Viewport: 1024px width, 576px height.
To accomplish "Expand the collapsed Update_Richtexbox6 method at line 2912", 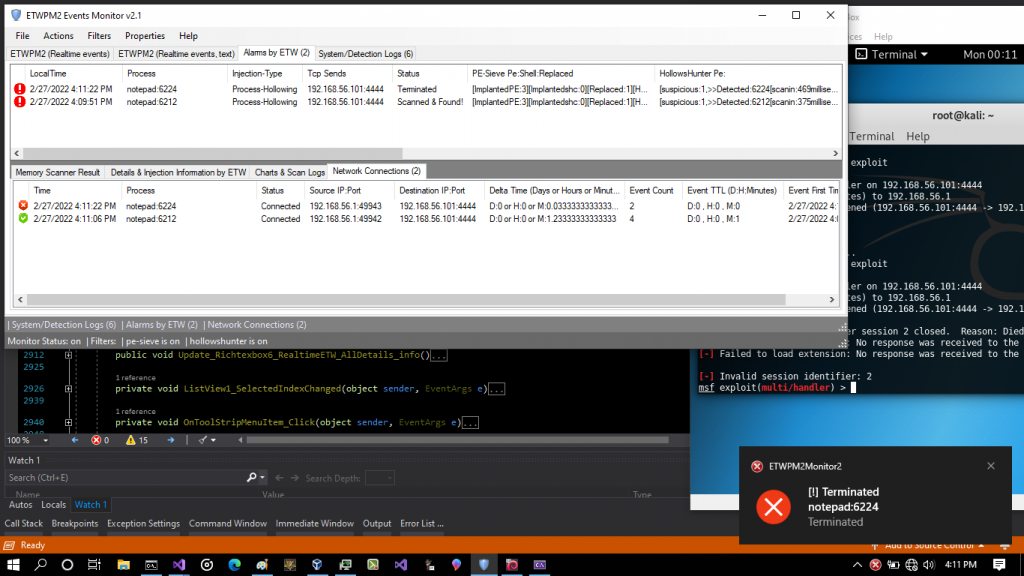I will click(x=68, y=355).
